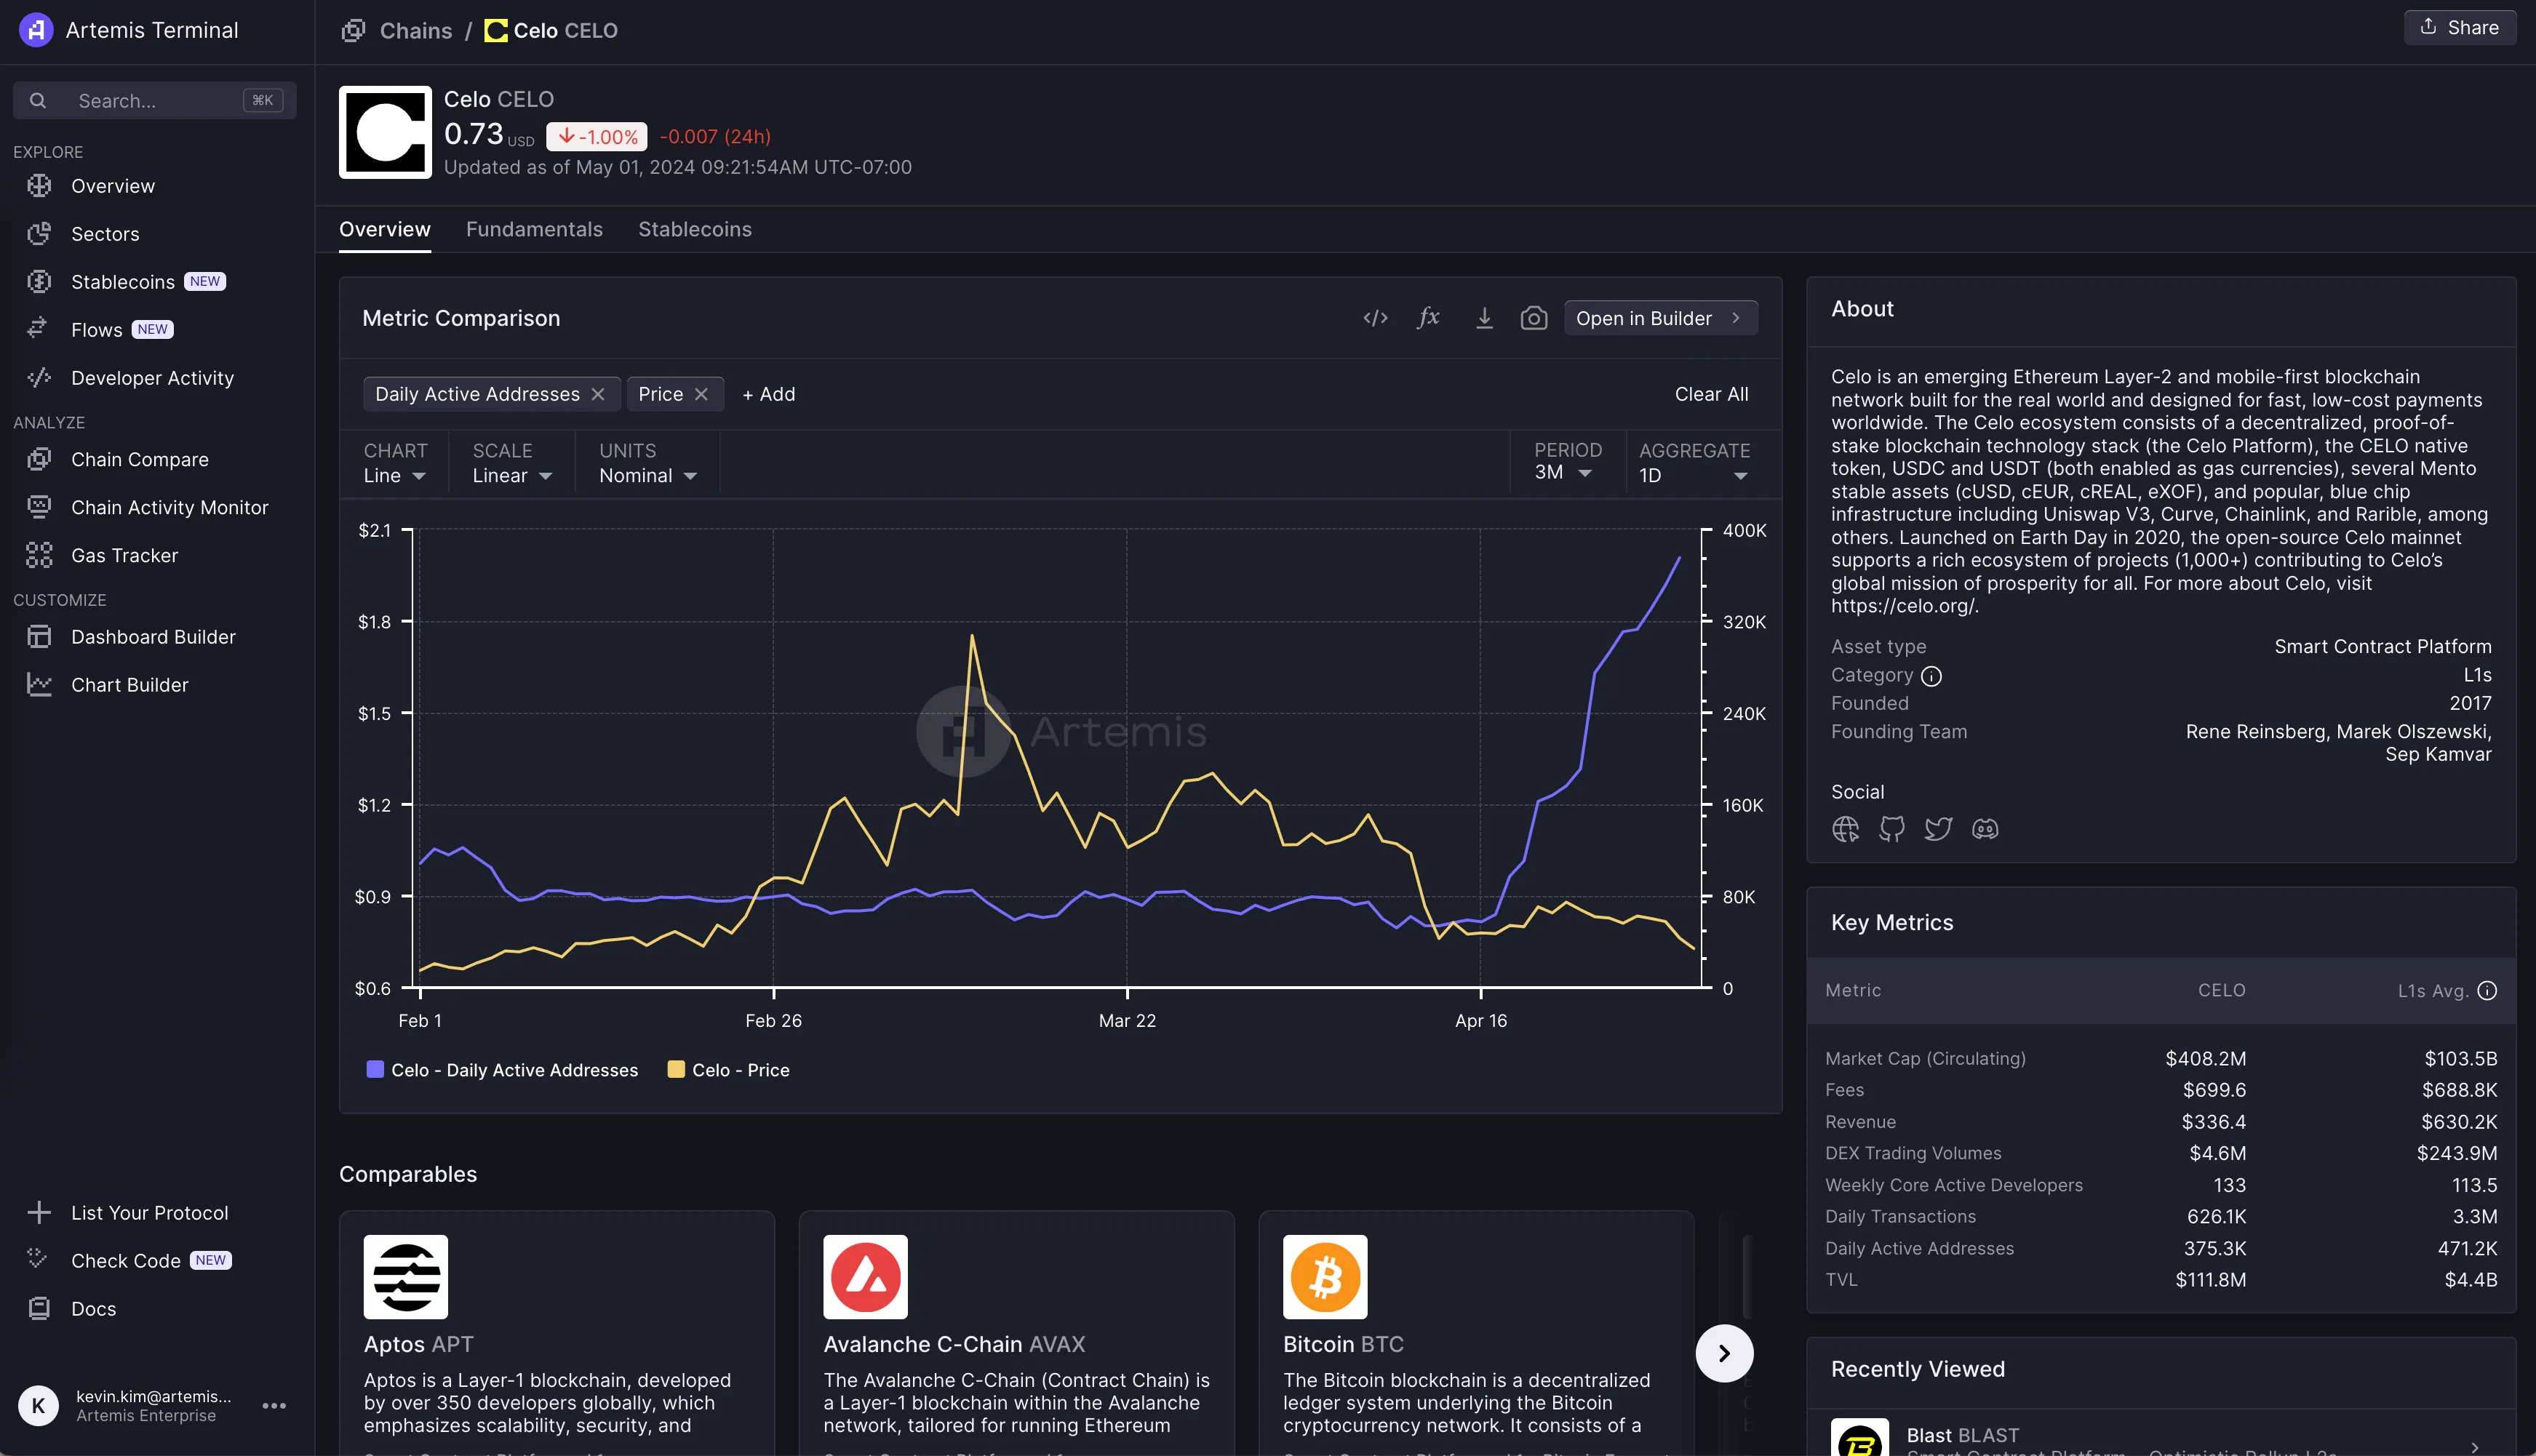Open Celo Twitter social icon

pos(1938,829)
